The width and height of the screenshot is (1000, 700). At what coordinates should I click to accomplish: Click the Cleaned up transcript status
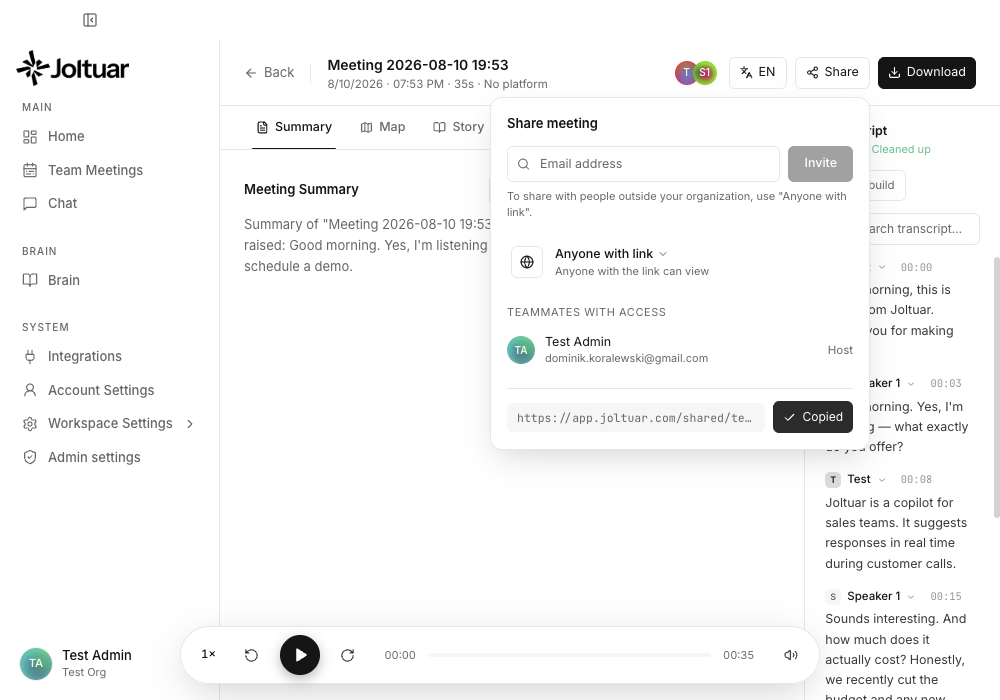click(901, 149)
